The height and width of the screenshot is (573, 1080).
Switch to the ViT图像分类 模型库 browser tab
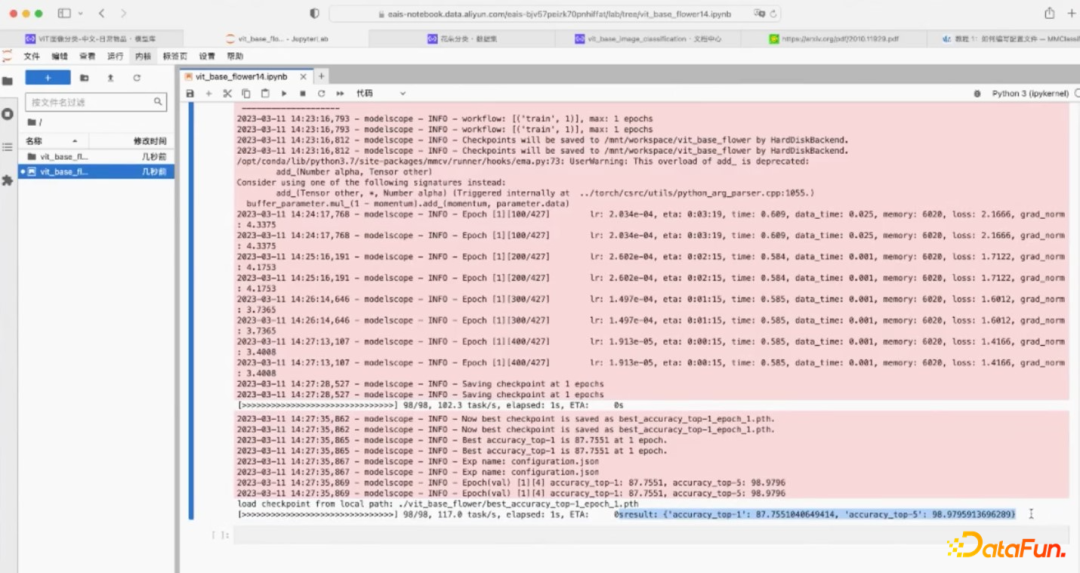pyautogui.click(x=92, y=39)
